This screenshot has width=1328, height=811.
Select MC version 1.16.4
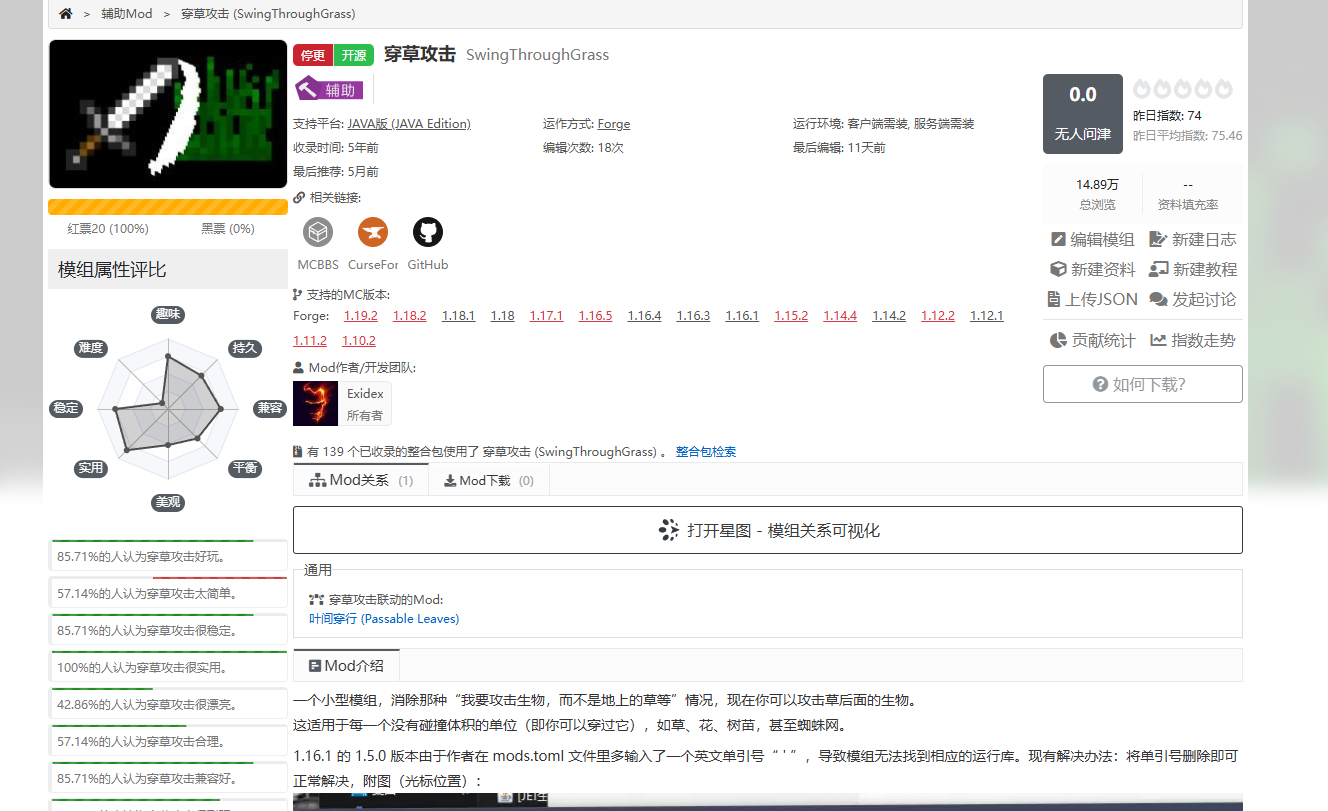(x=644, y=316)
